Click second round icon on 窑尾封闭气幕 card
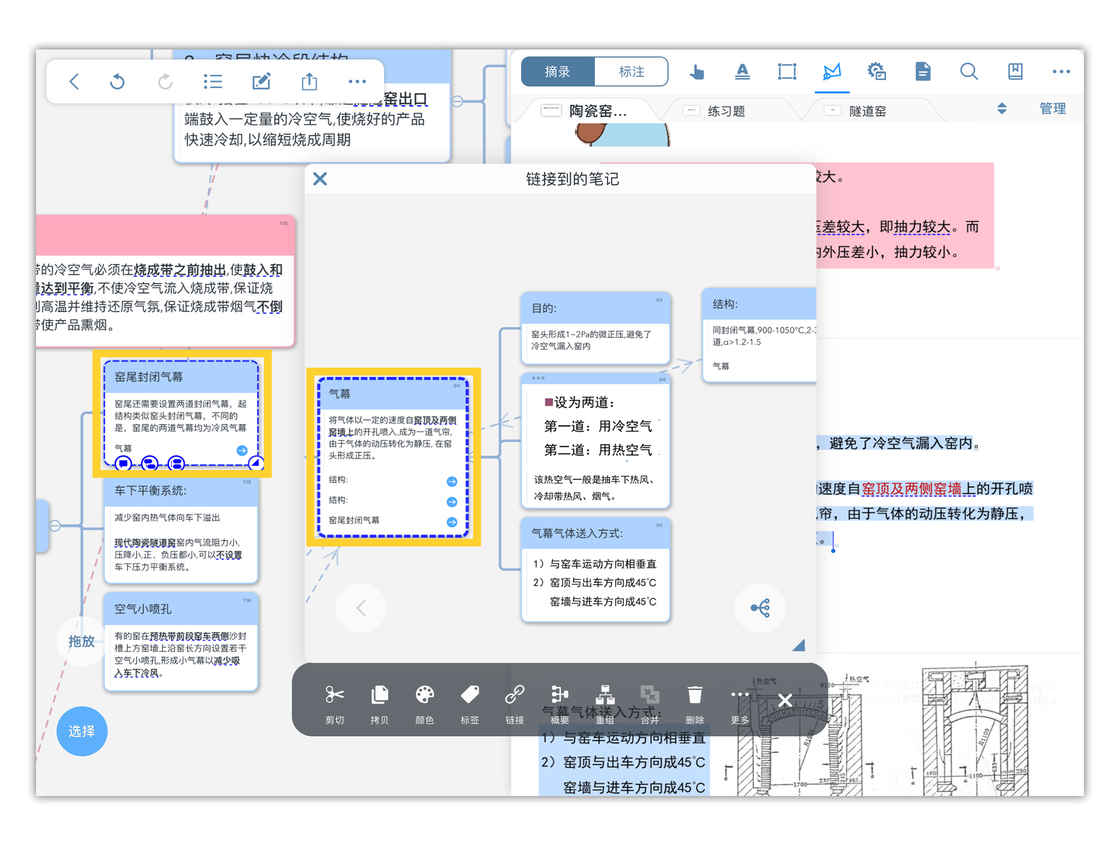 click(149, 464)
